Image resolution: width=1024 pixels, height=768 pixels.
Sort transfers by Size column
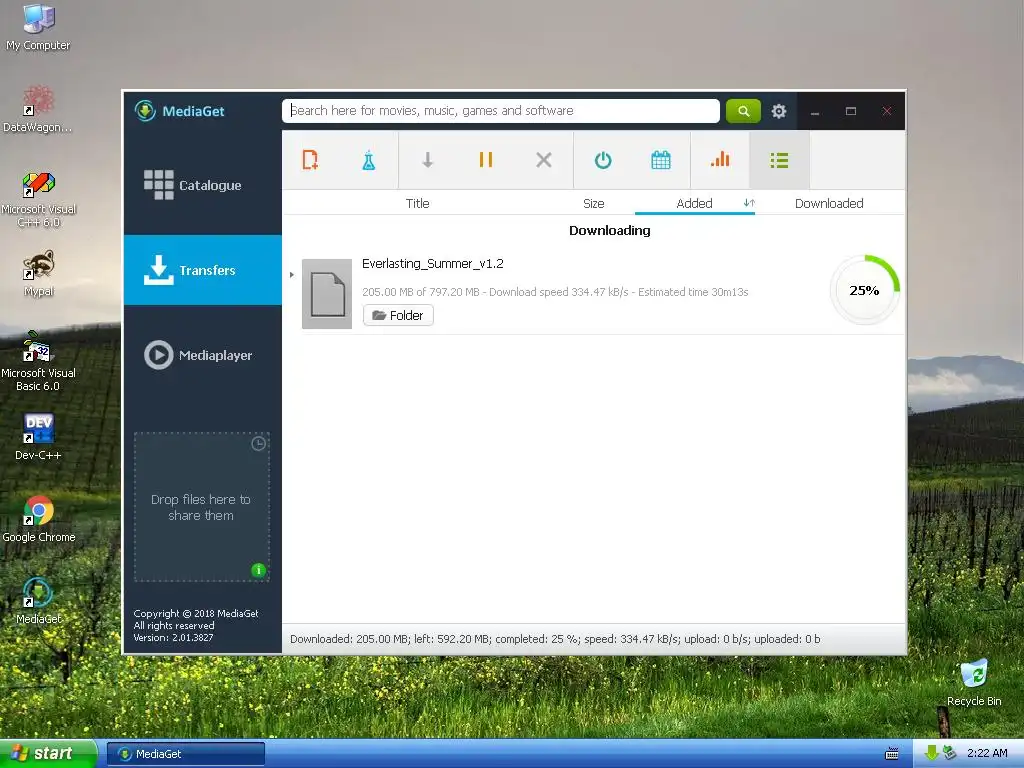[594, 203]
